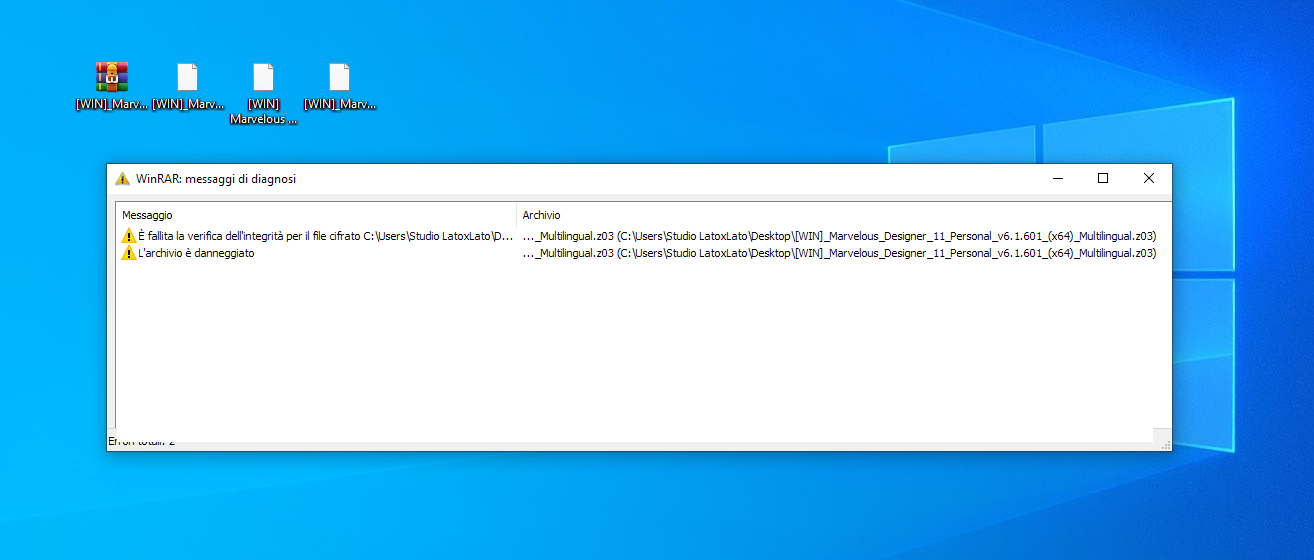Click the "Errori totali: 2" status text

coord(141,442)
